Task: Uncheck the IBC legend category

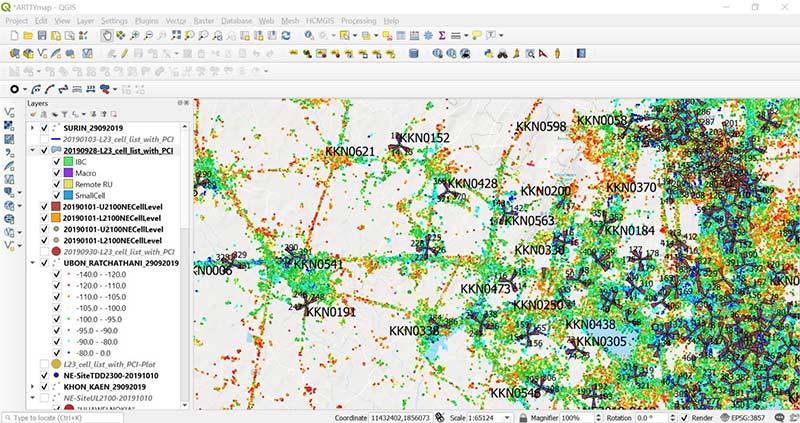Action: click(x=57, y=162)
